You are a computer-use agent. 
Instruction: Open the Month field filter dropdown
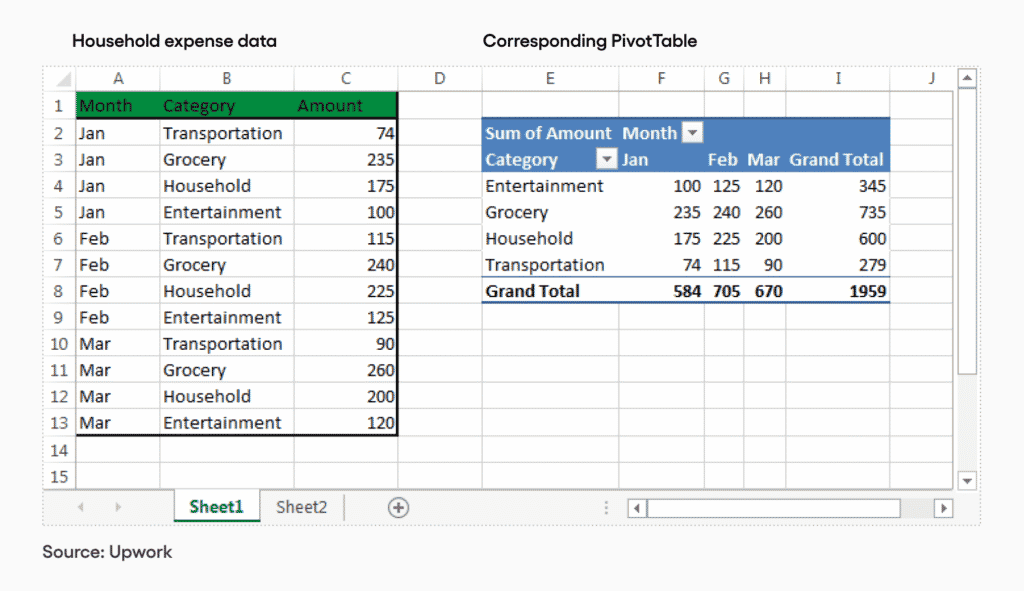(x=690, y=132)
